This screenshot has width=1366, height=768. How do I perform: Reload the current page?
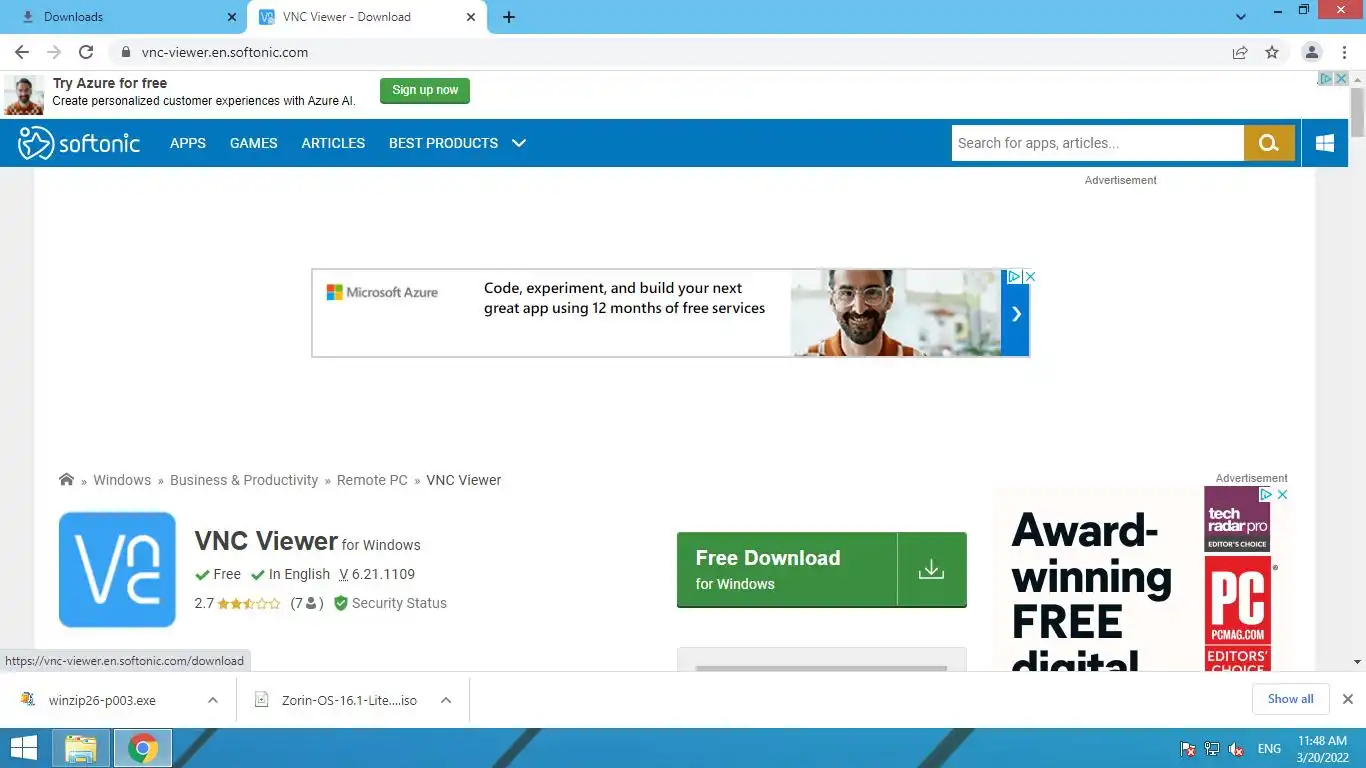tap(86, 52)
